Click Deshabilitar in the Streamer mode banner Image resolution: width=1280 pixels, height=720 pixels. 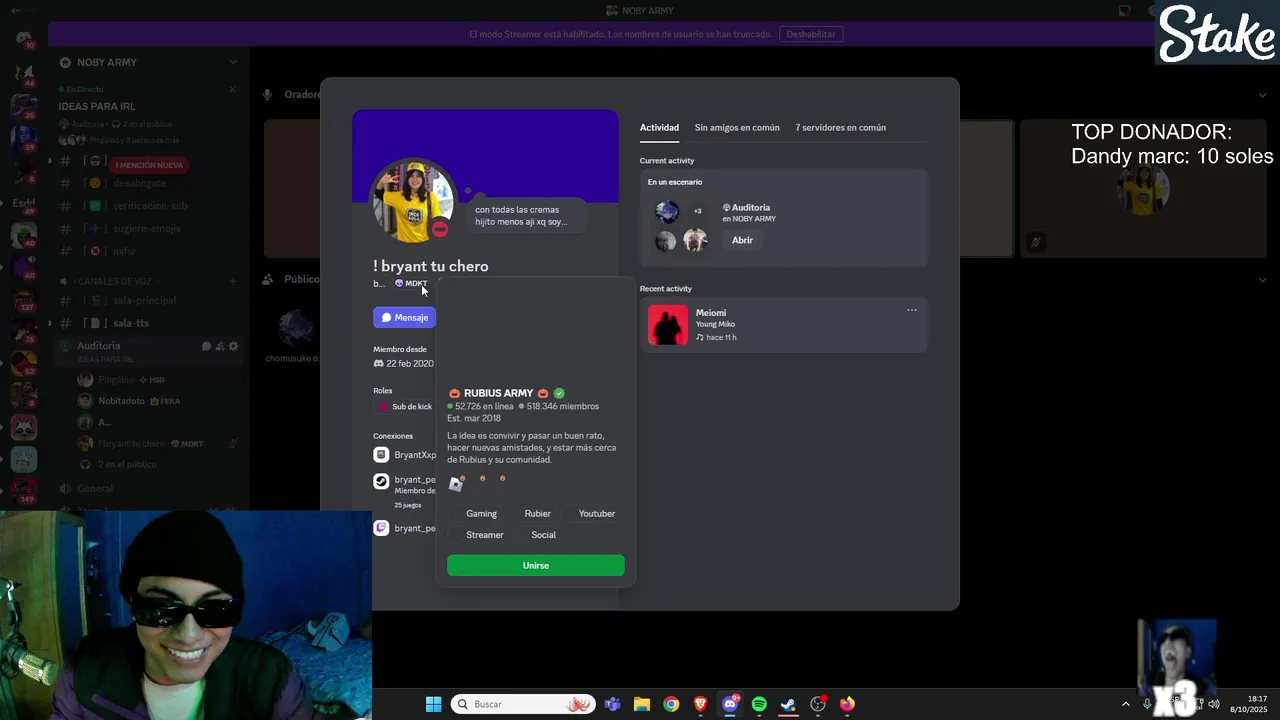(811, 34)
